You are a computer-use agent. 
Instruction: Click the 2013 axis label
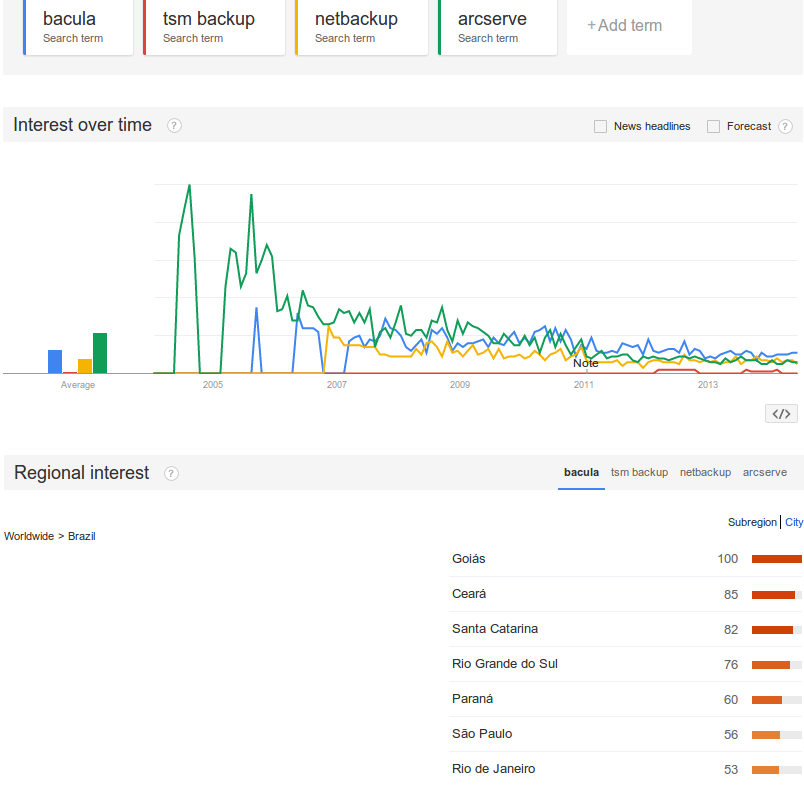click(708, 385)
